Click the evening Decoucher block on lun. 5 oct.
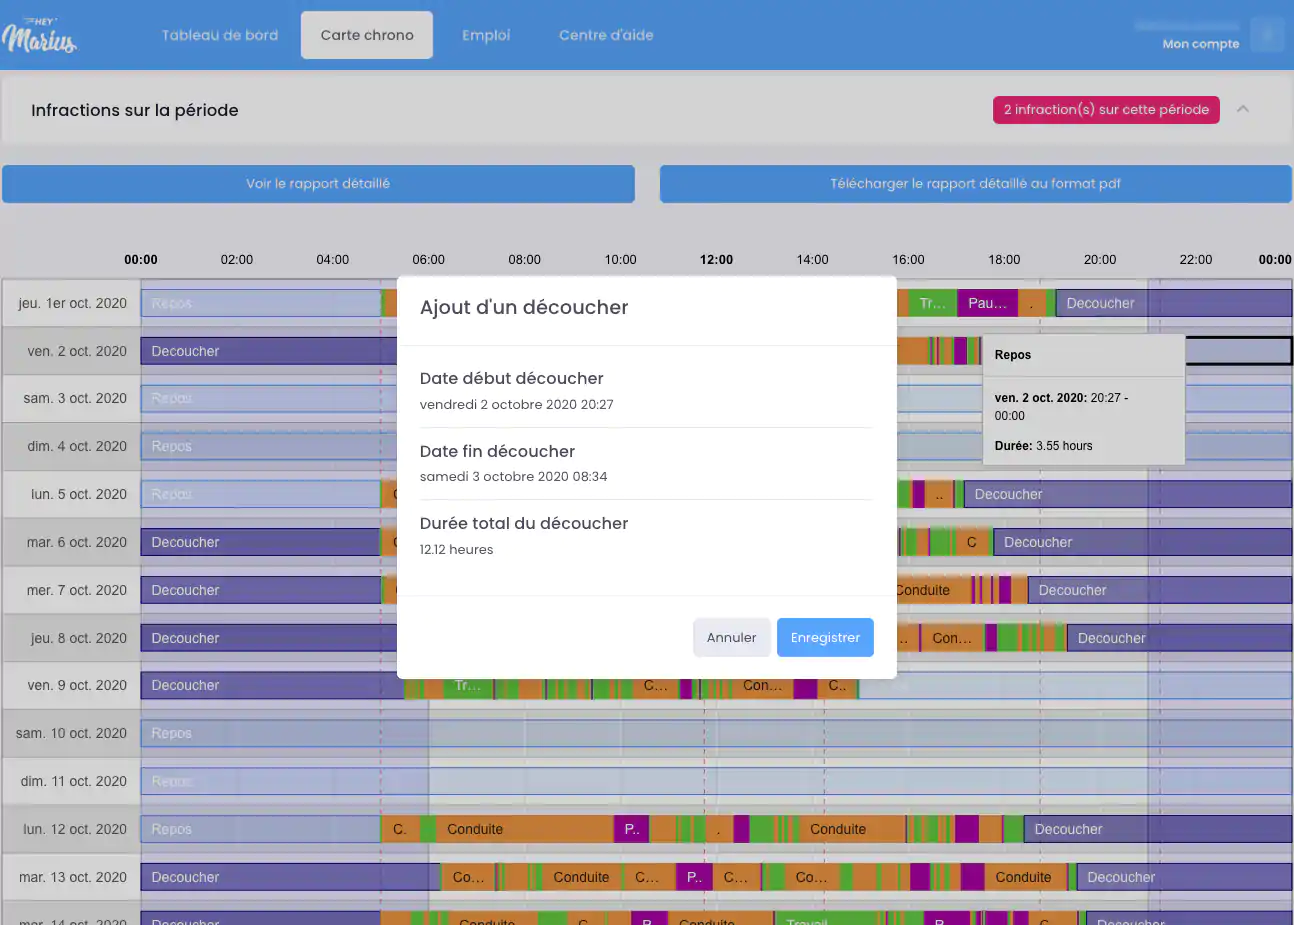This screenshot has height=925, width=1294. pos(1127,494)
